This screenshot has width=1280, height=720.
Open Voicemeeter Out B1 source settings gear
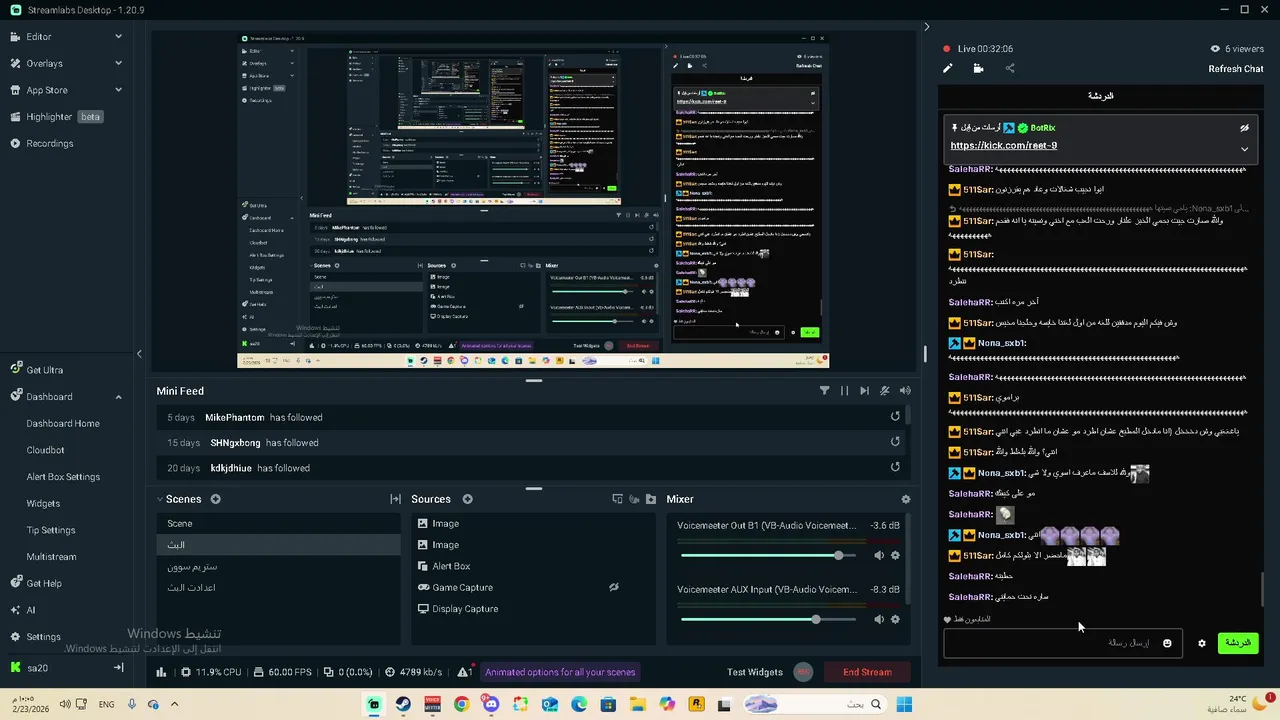coord(895,555)
